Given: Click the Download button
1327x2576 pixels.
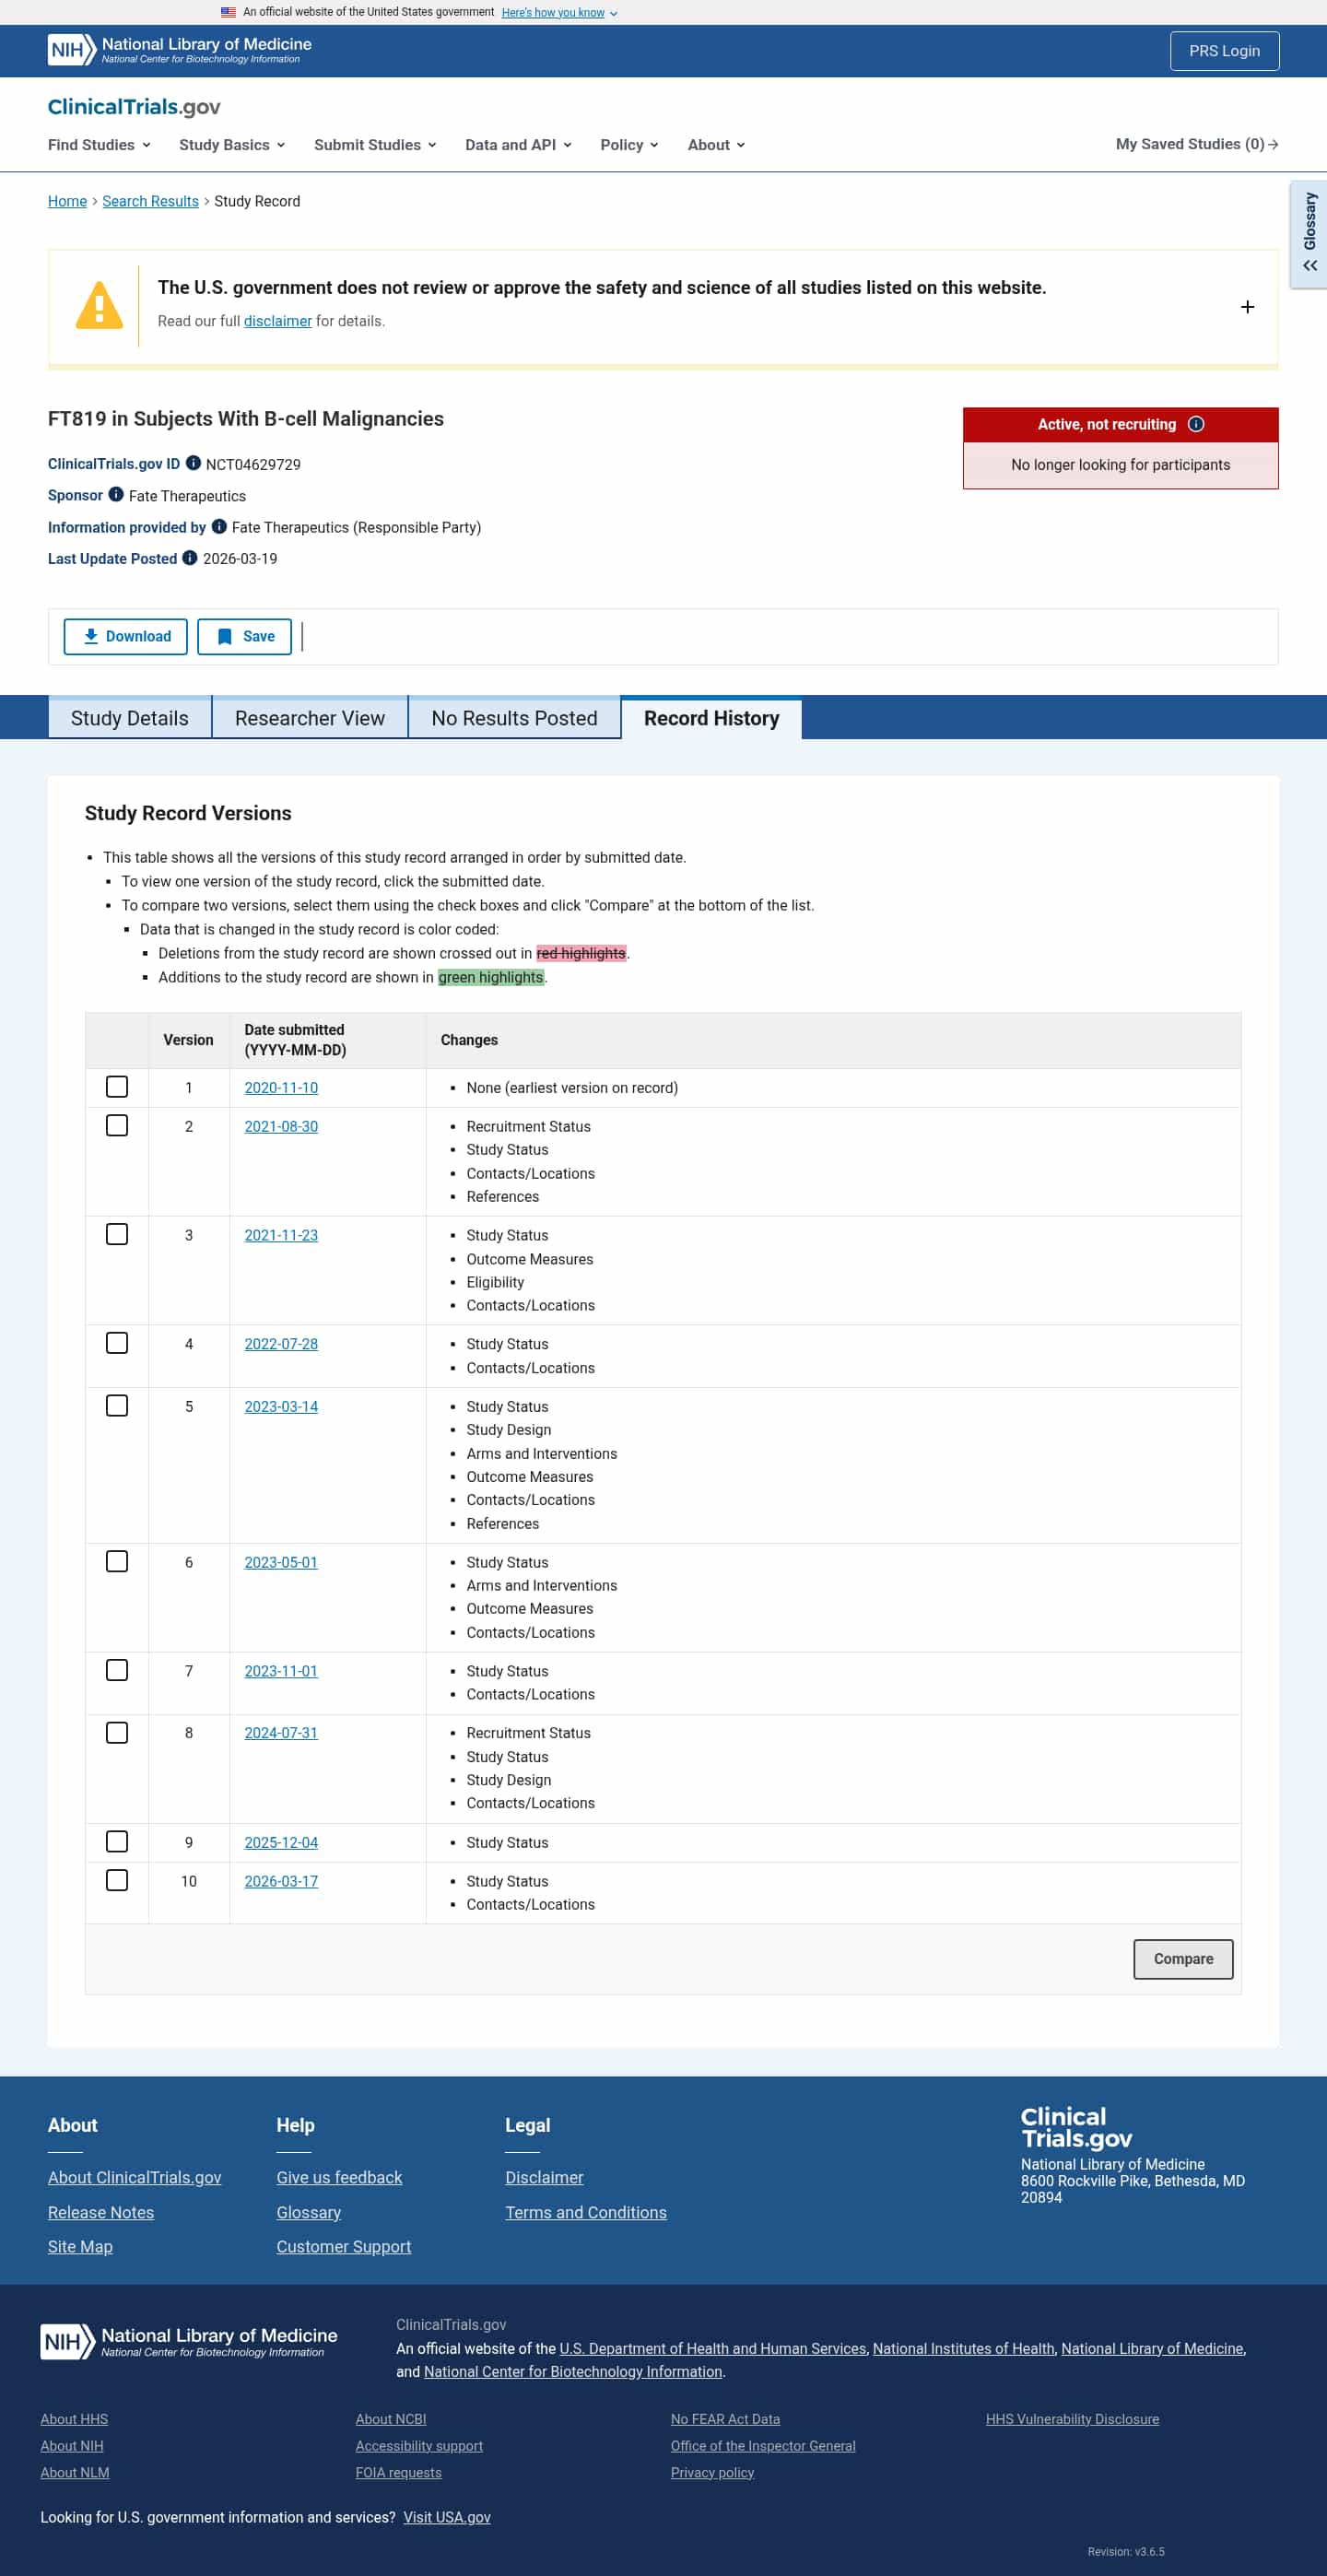Looking at the screenshot, I should [x=126, y=636].
